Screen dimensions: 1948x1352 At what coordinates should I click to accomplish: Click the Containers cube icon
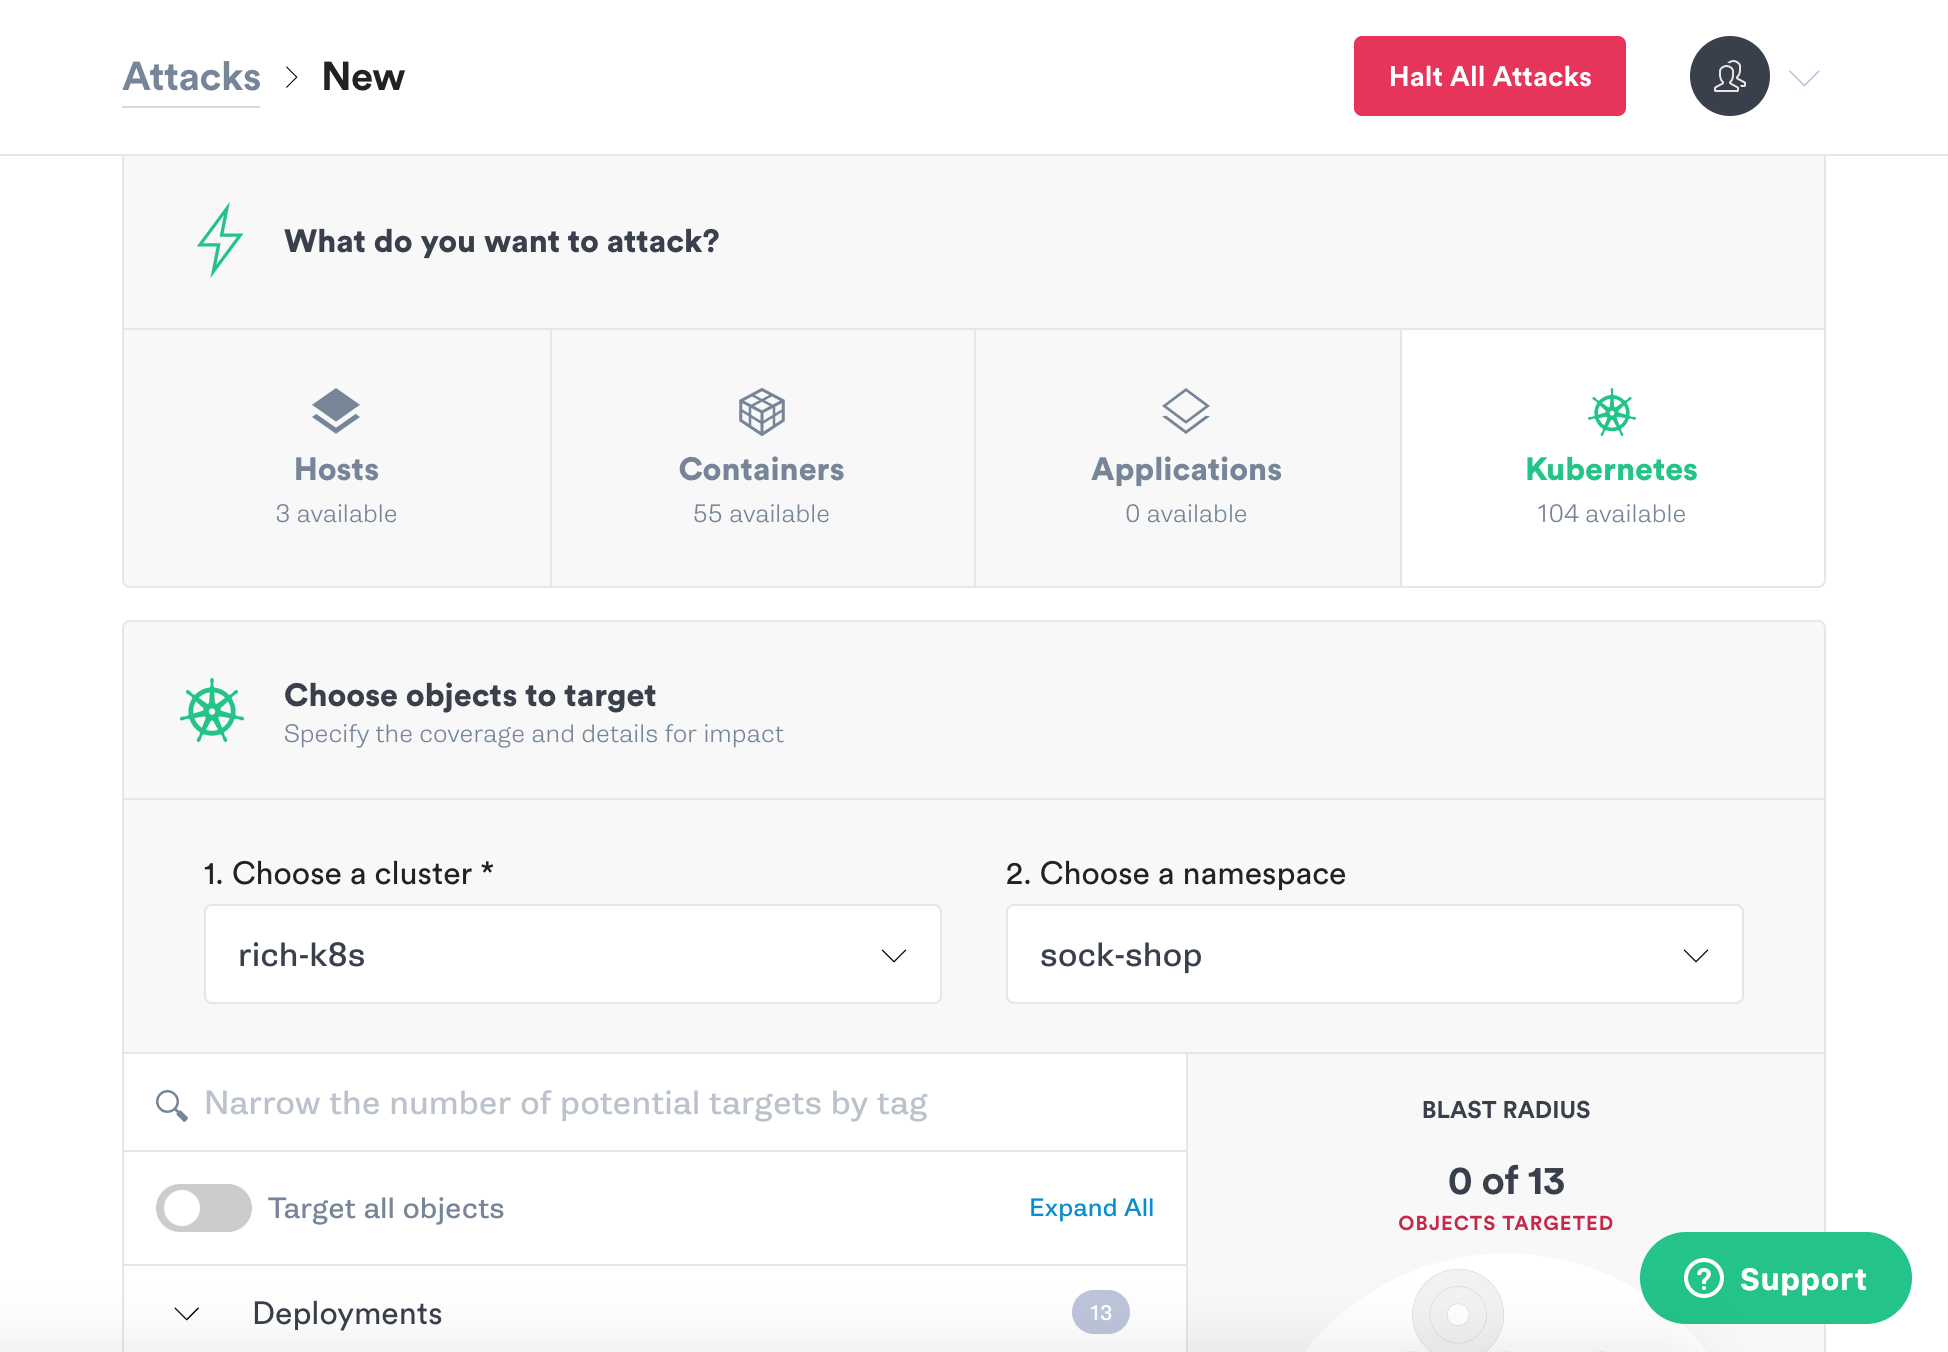761,411
